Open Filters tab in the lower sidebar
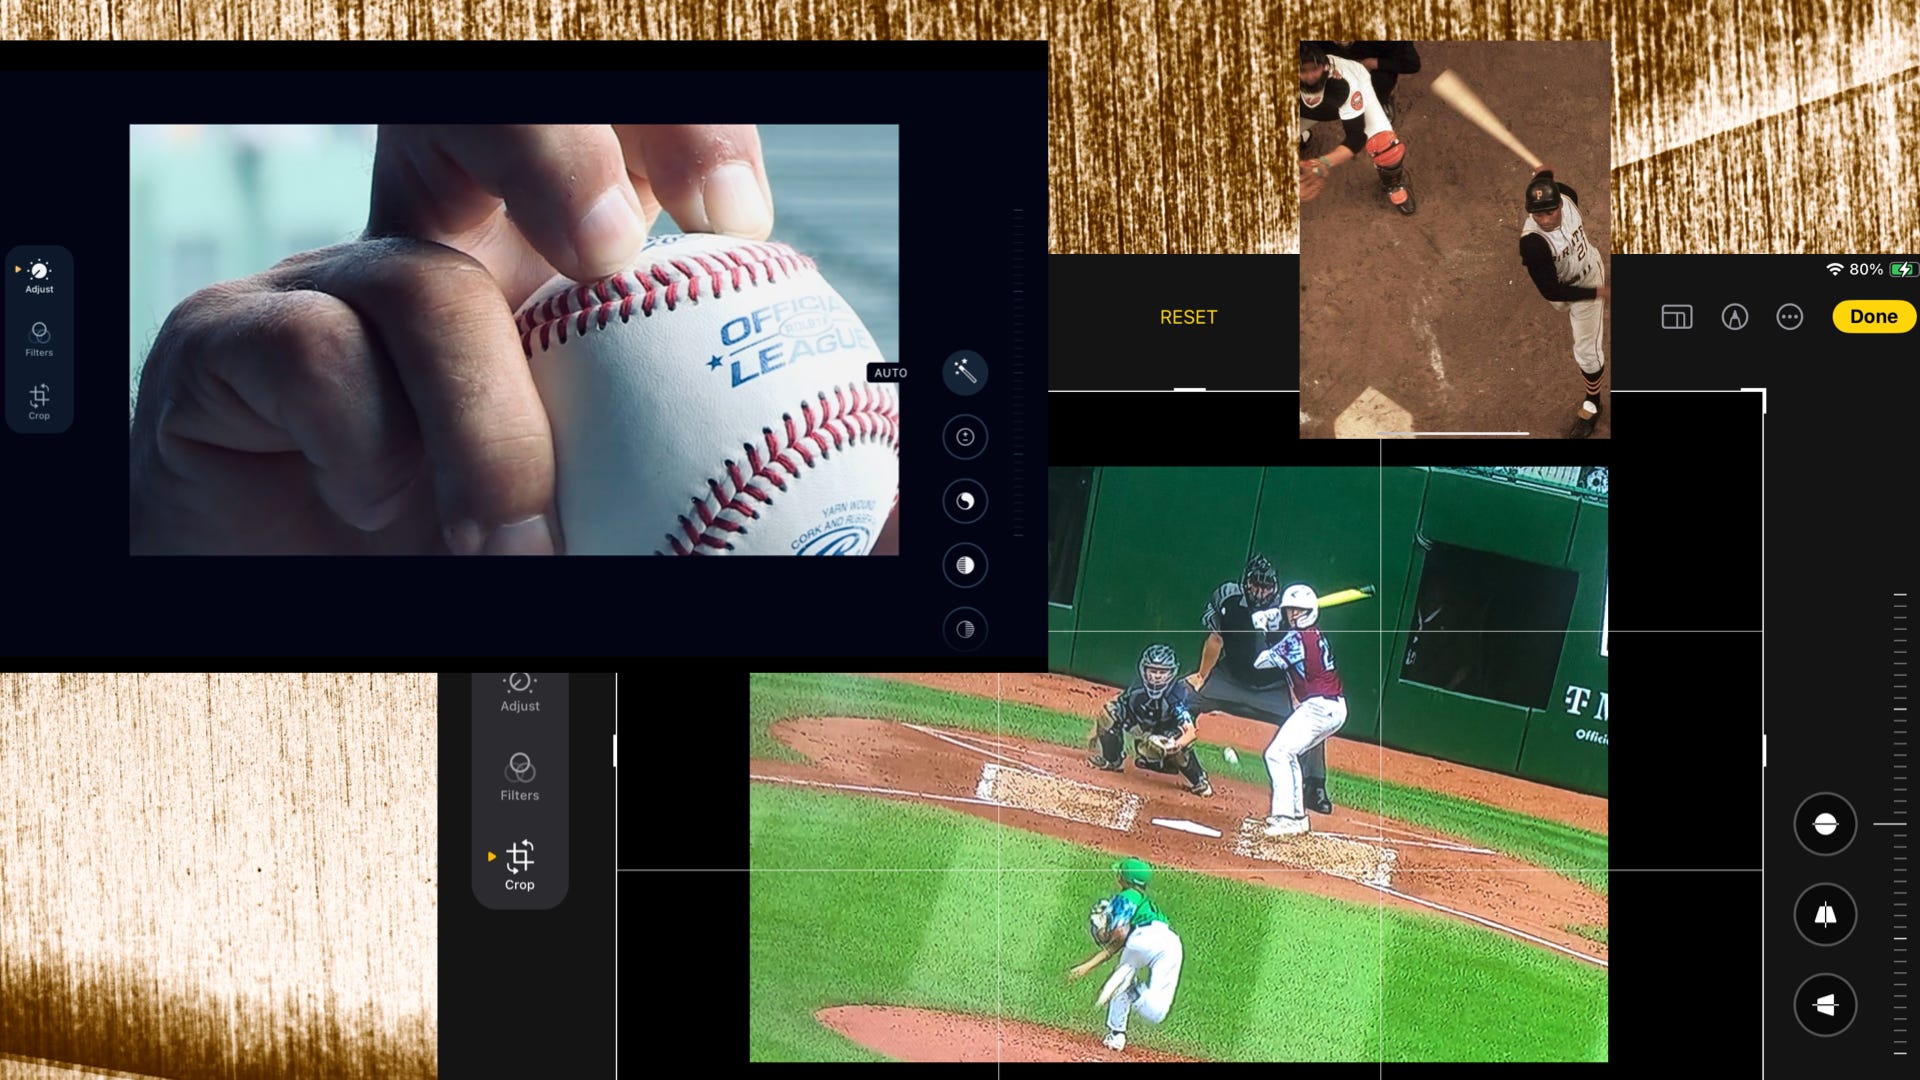 point(519,777)
